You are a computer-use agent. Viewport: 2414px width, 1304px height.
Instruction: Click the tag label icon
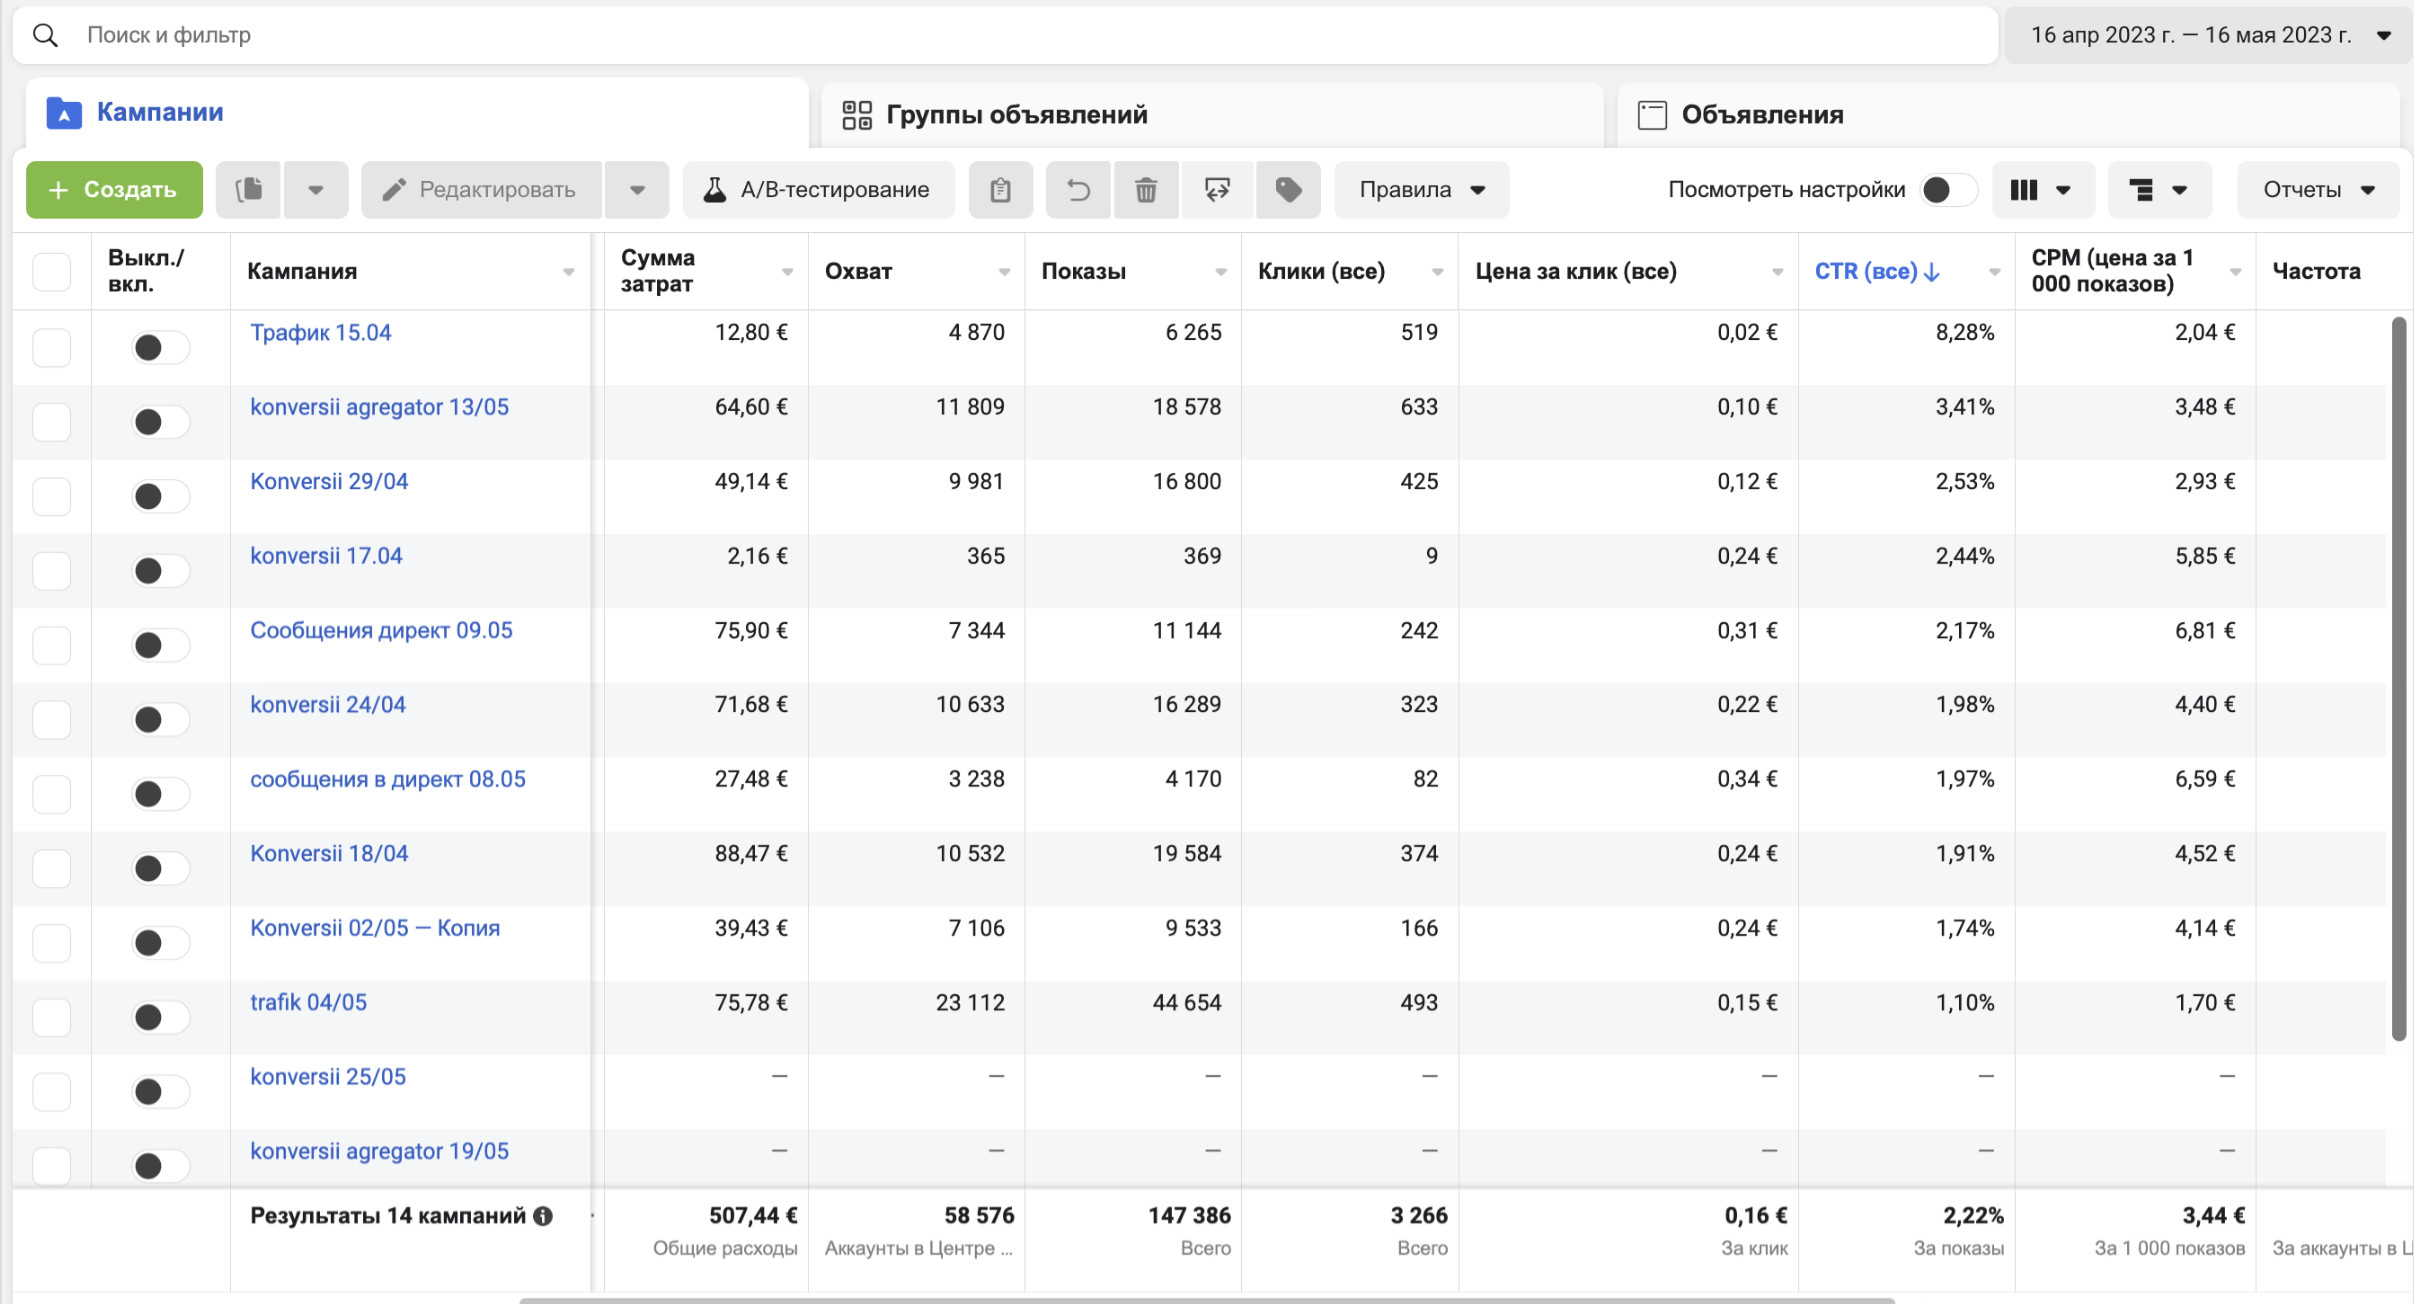click(x=1288, y=190)
